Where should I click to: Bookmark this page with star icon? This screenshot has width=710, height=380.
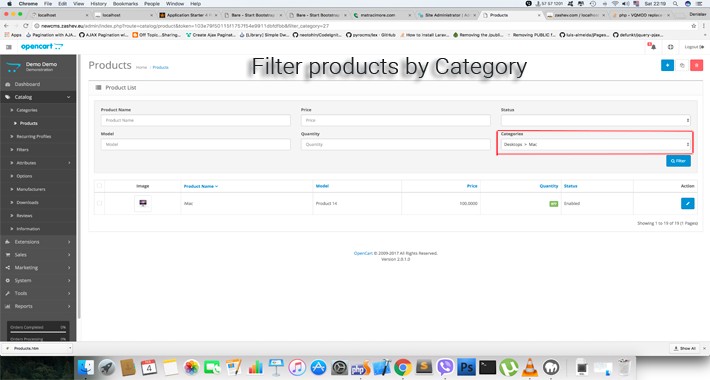(x=694, y=26)
